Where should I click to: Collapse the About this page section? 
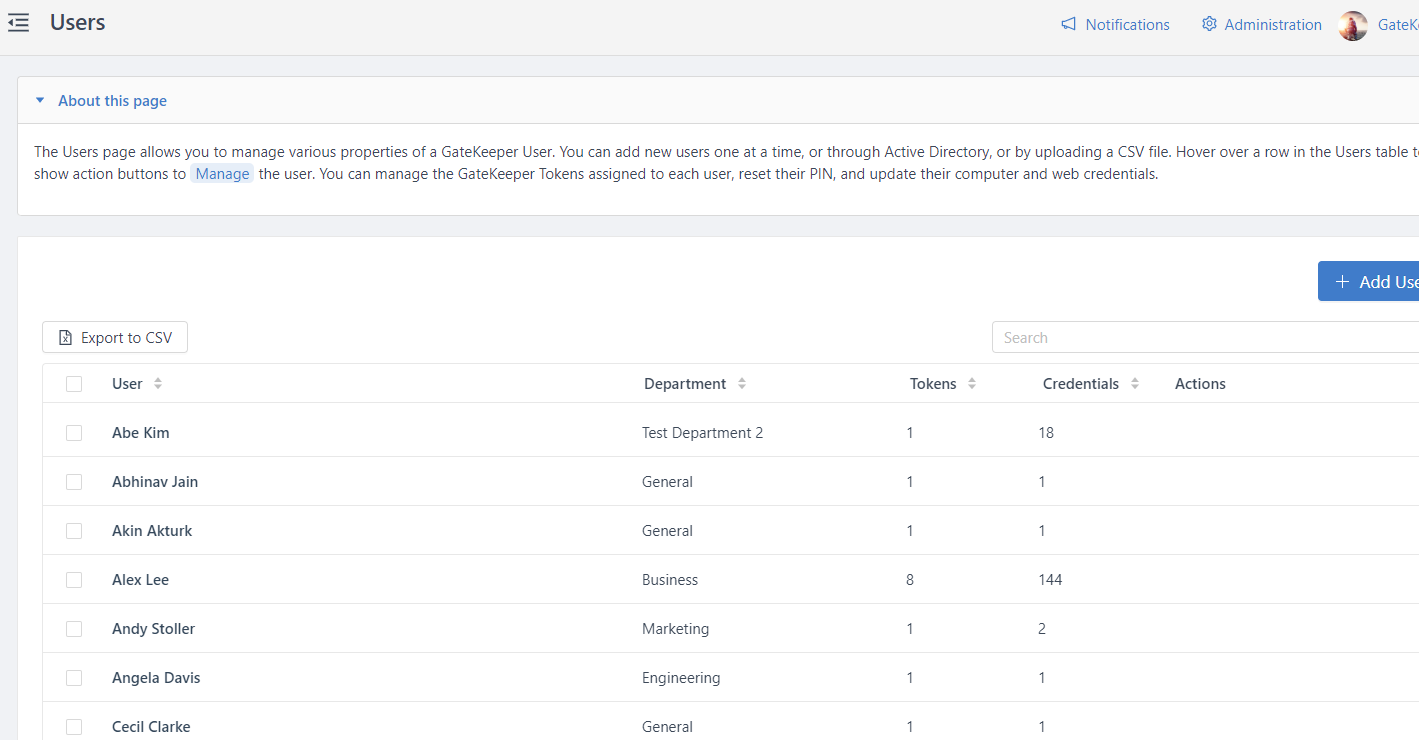pos(40,101)
